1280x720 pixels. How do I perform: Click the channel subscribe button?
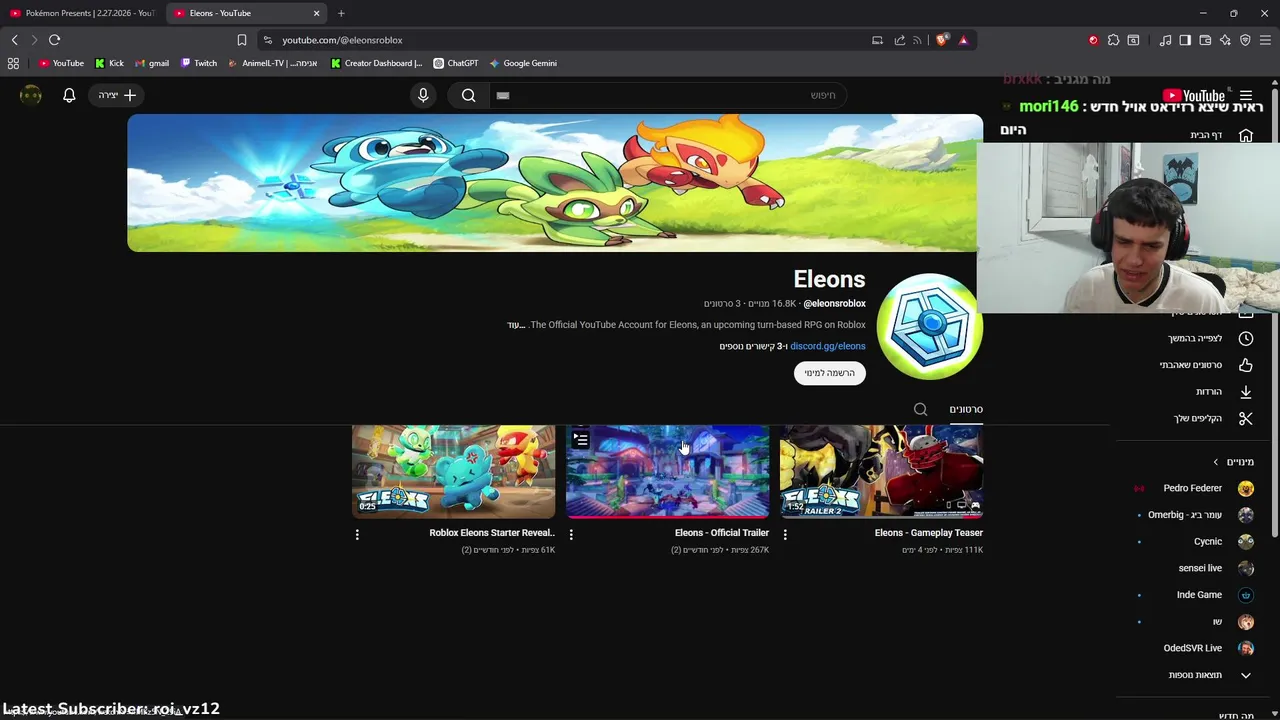[830, 373]
